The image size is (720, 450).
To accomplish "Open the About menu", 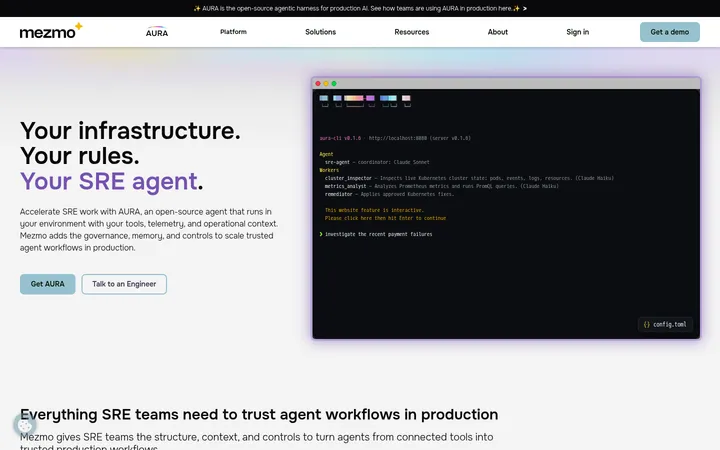I will pyautogui.click(x=498, y=32).
